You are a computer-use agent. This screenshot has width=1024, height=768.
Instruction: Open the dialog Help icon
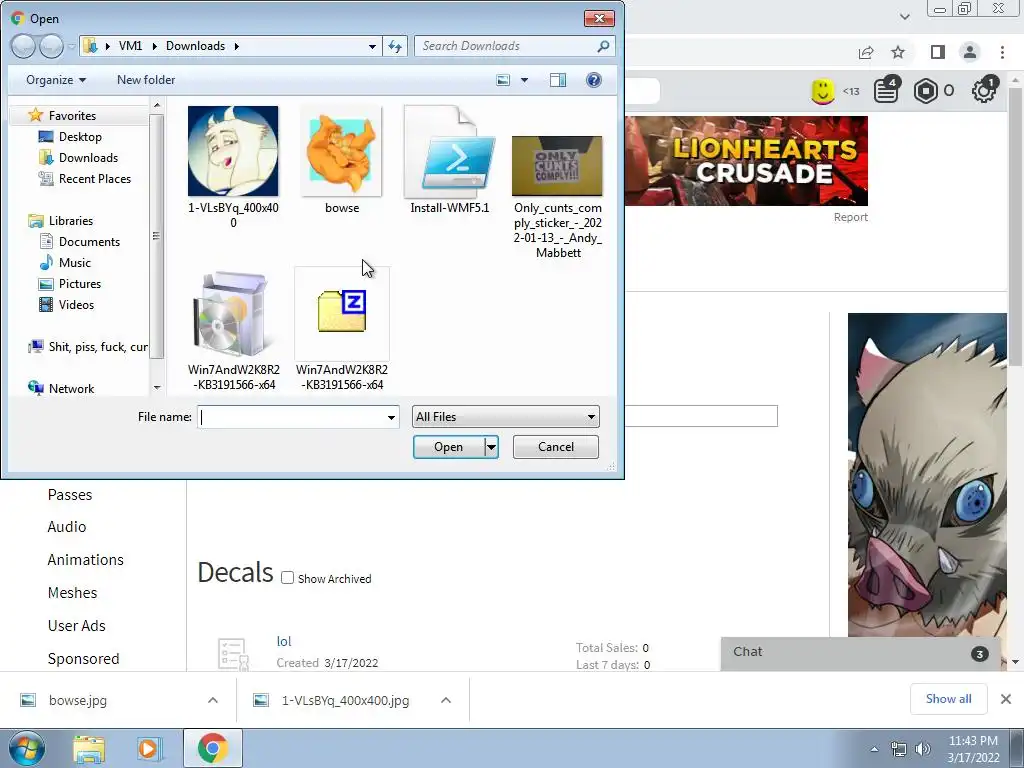[x=594, y=80]
